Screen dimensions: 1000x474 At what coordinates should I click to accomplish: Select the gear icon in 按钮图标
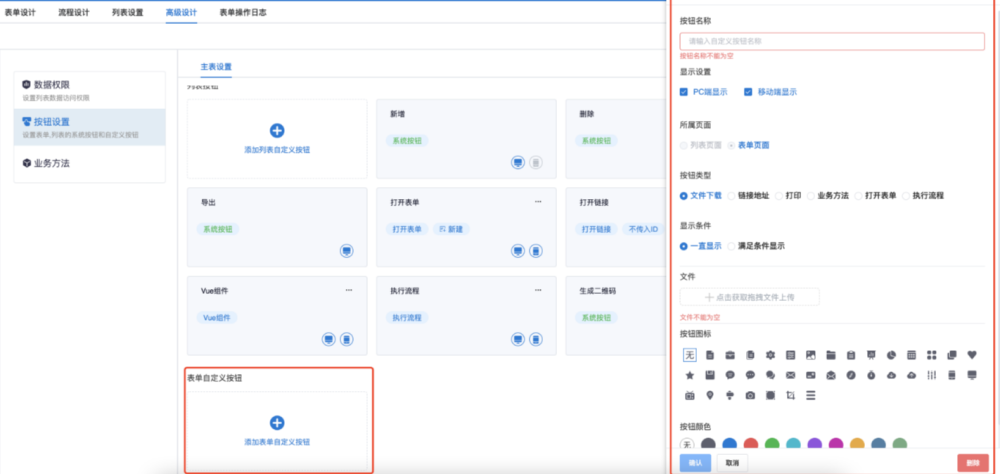coord(770,355)
